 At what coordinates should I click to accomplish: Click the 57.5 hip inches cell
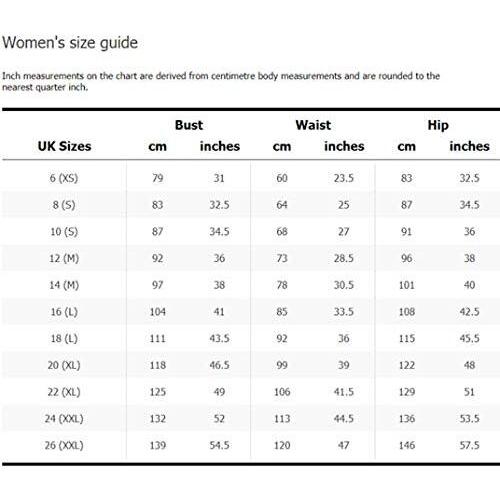point(469,445)
